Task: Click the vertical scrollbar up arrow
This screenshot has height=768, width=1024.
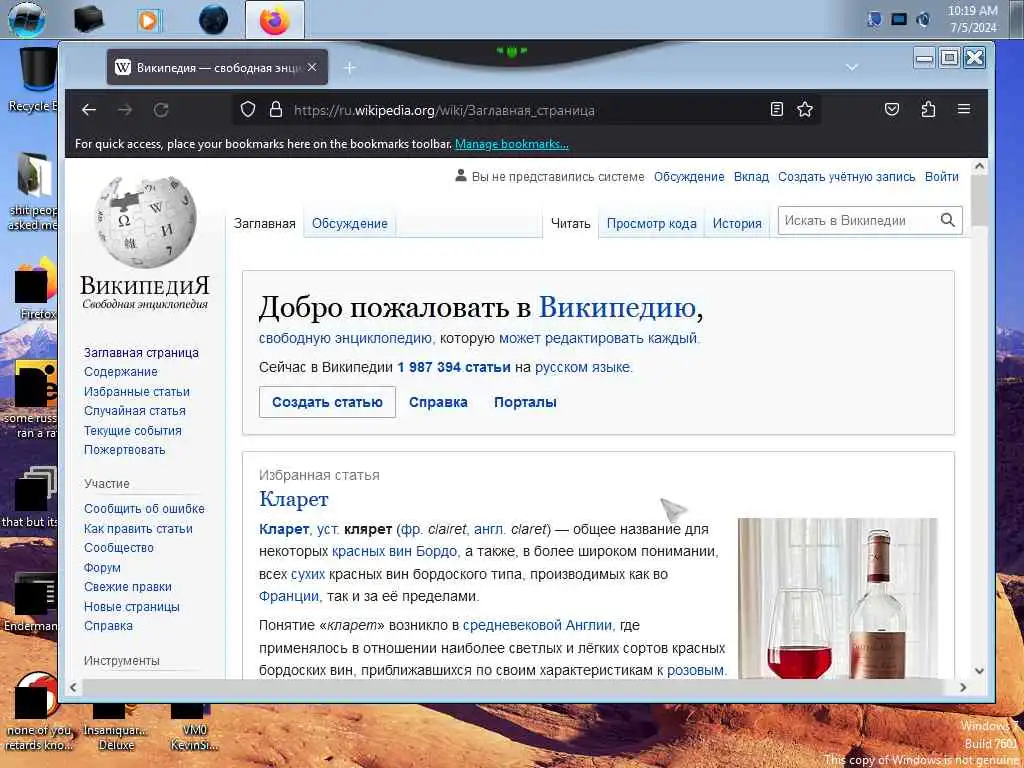Action: [979, 167]
